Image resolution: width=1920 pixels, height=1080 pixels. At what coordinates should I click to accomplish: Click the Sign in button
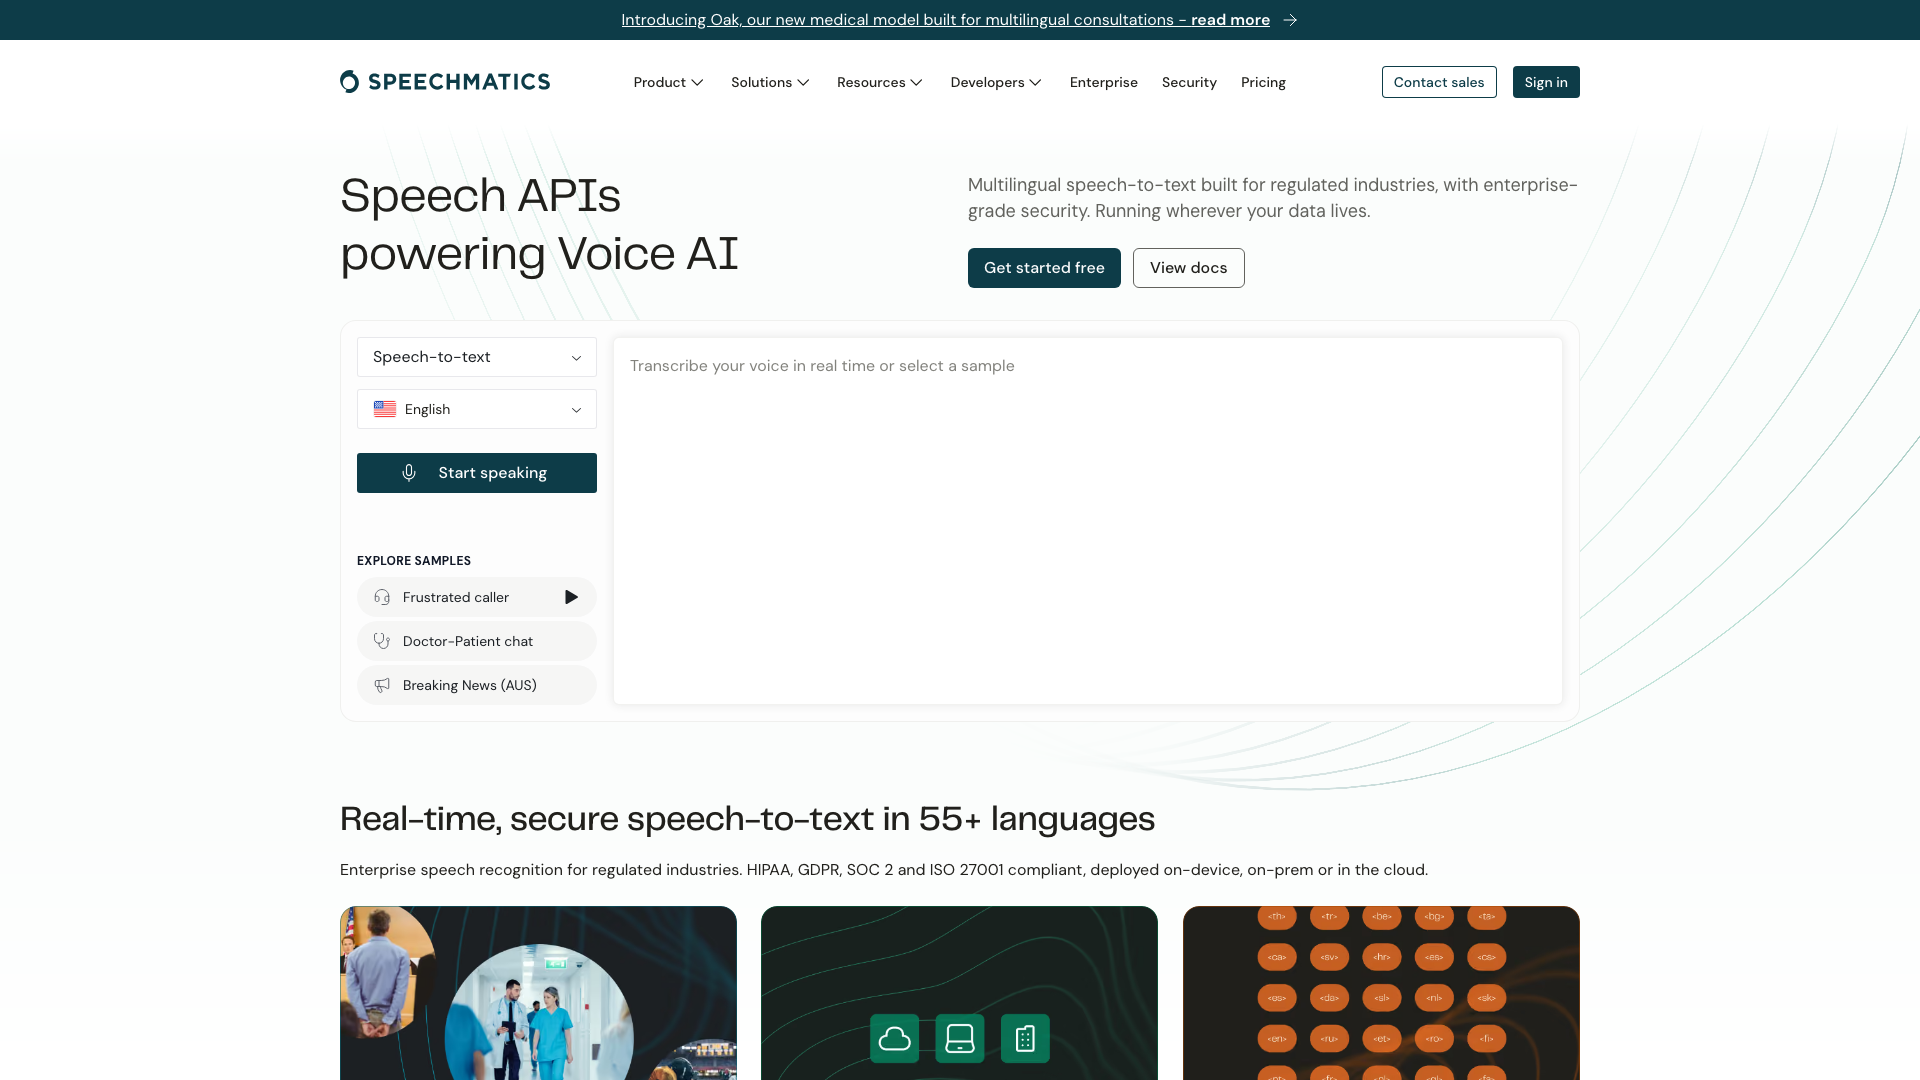click(x=1546, y=82)
